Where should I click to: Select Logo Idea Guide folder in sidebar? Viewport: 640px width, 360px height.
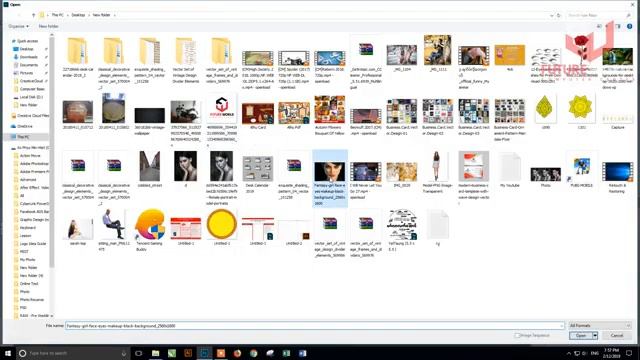click(33, 244)
